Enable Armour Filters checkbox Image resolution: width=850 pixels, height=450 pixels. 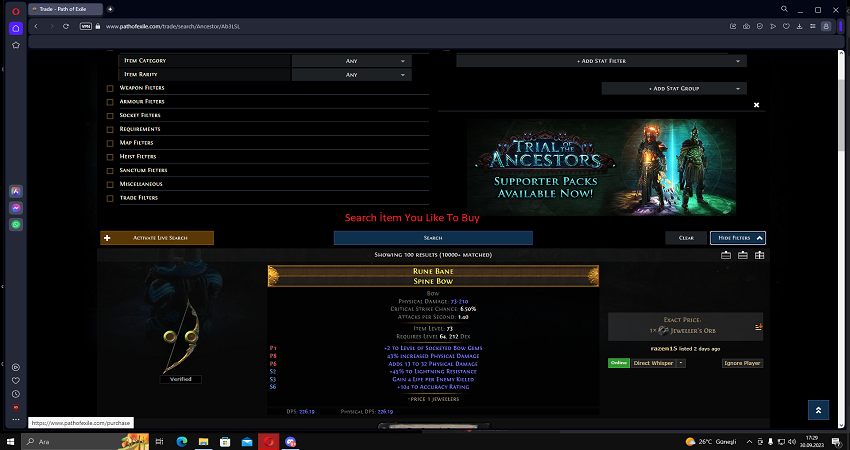(110, 102)
